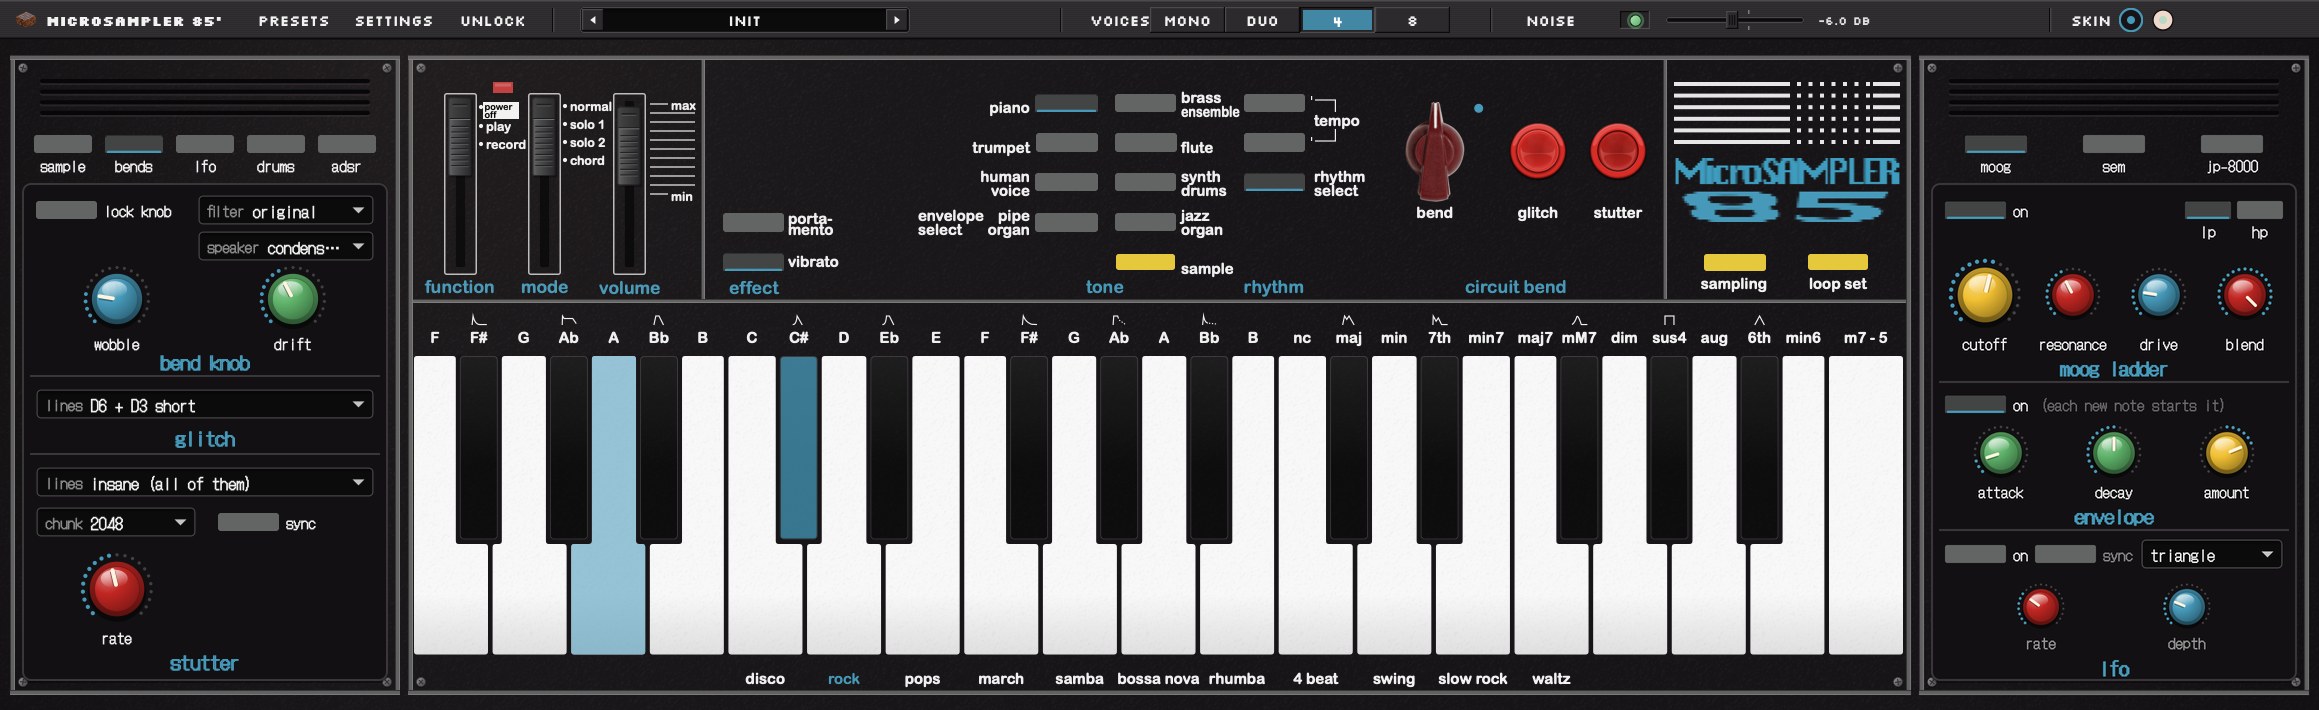
Task: Click the yellow sampling button
Action: tap(1735, 262)
